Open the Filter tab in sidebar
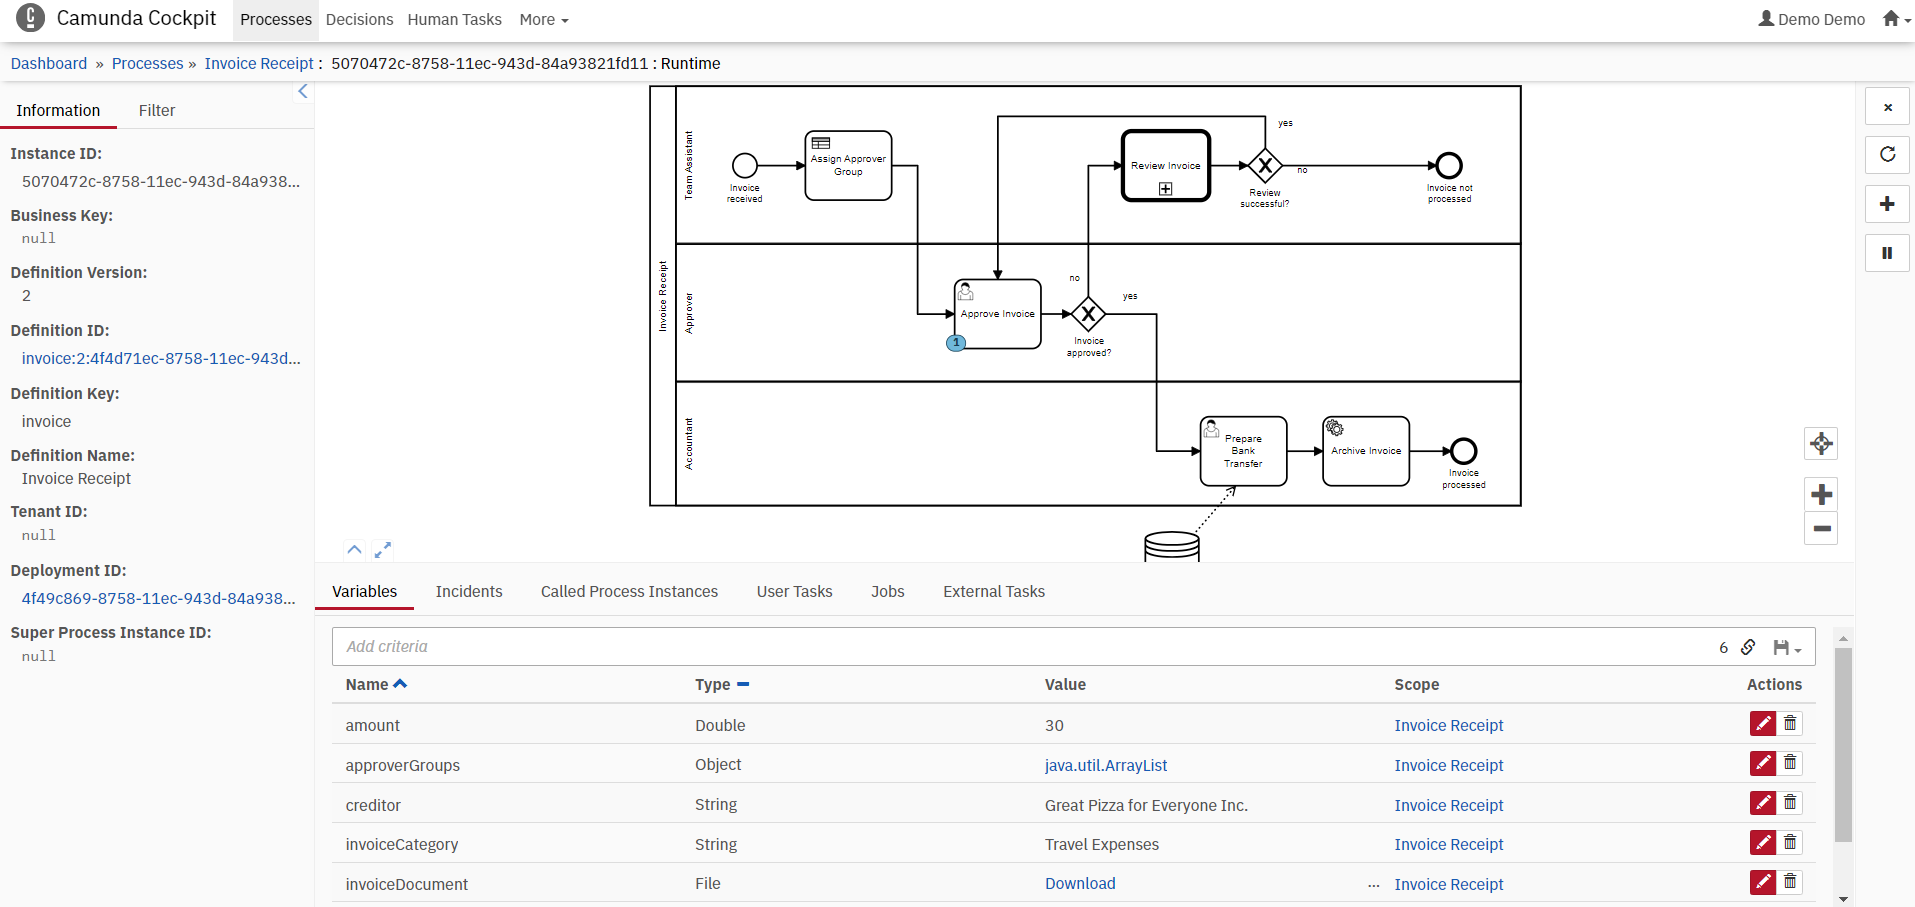1915x907 pixels. [x=156, y=111]
